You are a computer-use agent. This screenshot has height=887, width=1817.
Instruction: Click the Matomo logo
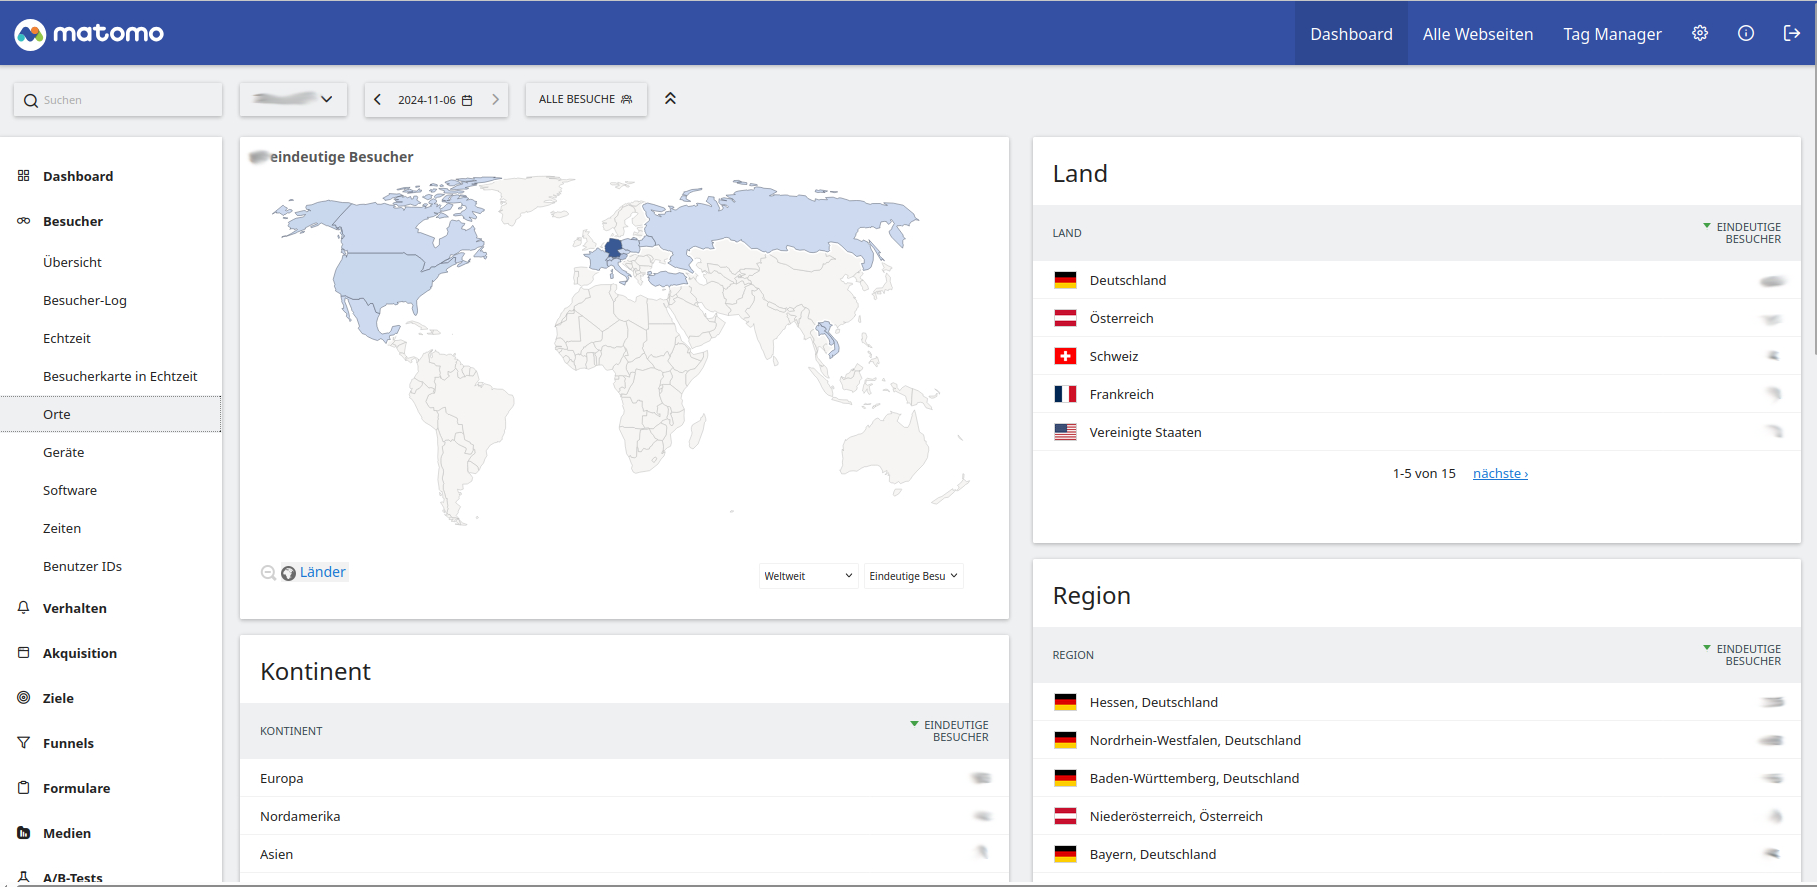89,34
